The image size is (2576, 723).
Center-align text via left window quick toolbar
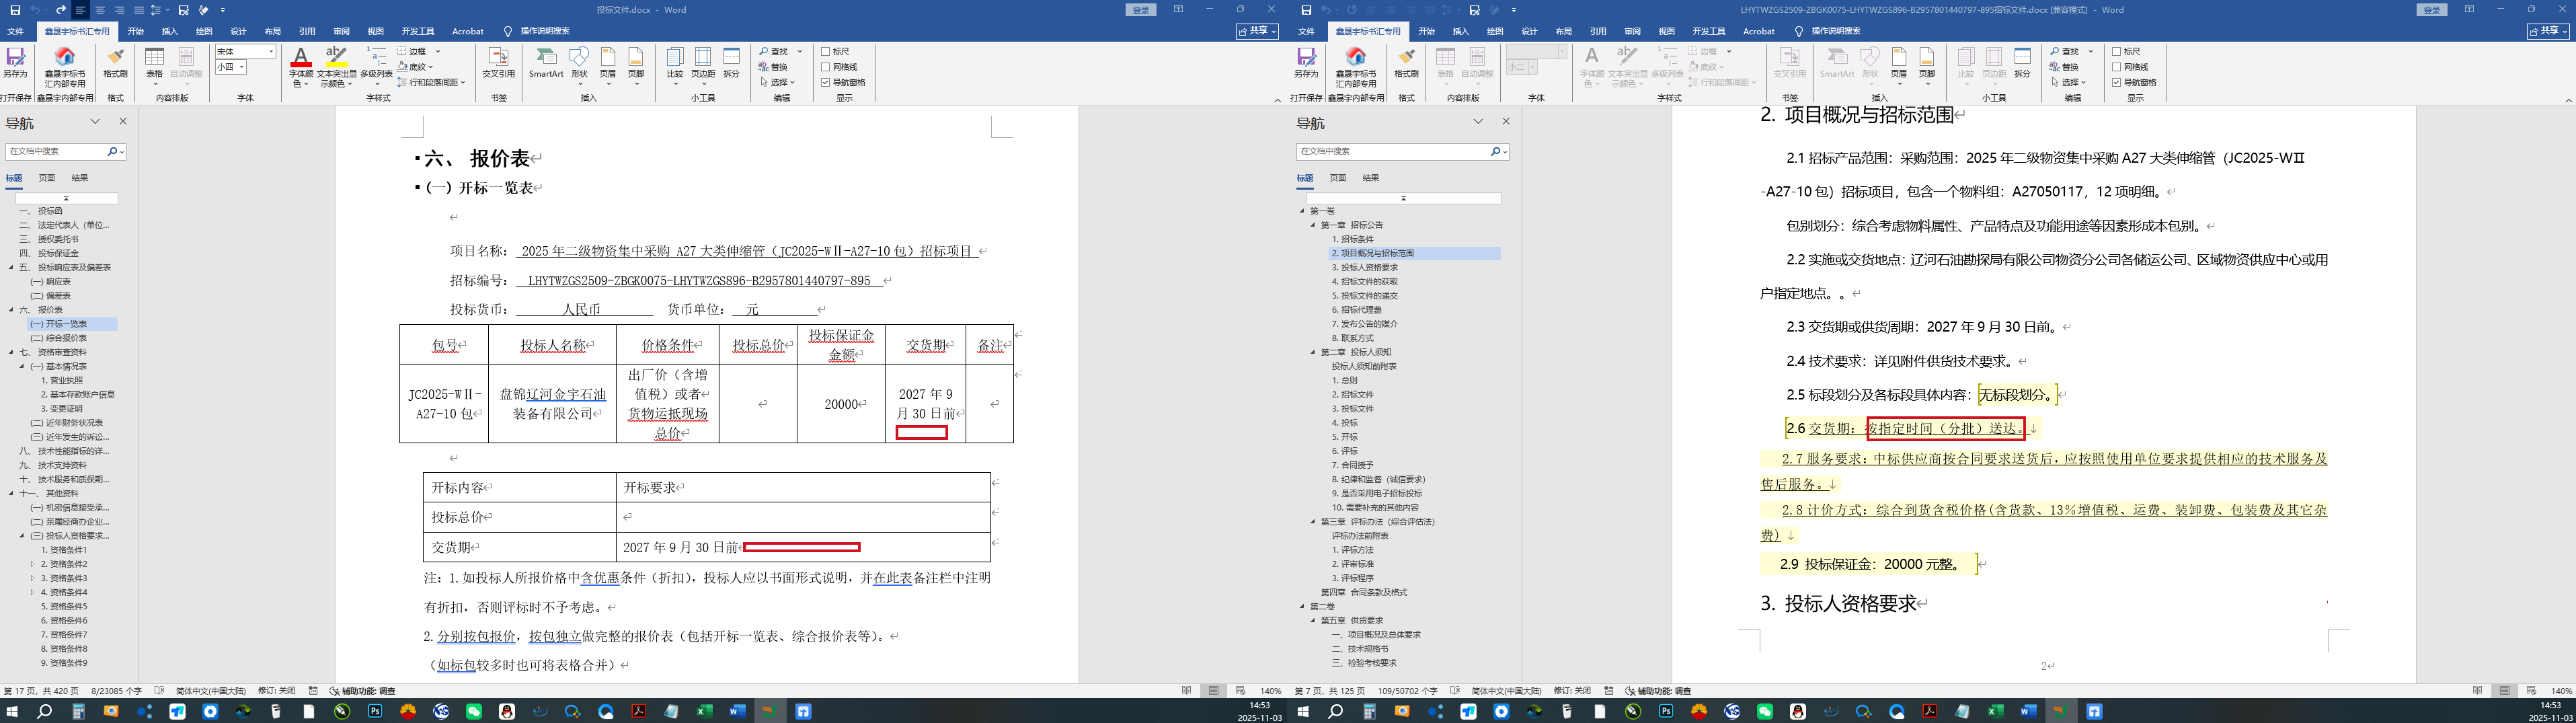(x=100, y=10)
